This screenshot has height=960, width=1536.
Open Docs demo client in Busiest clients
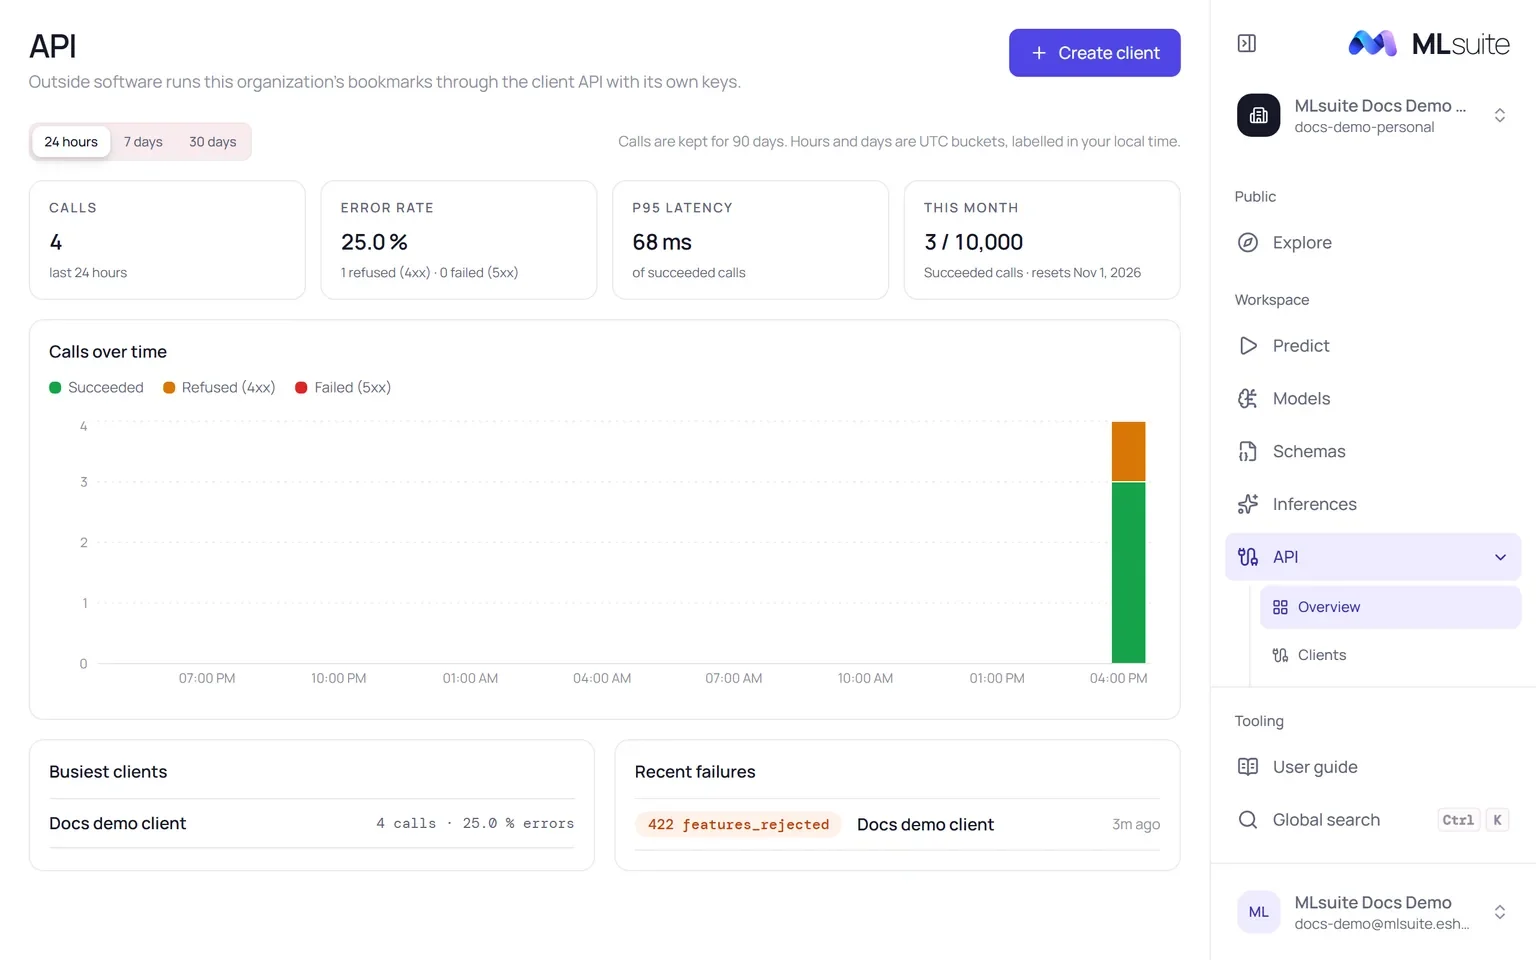117,823
